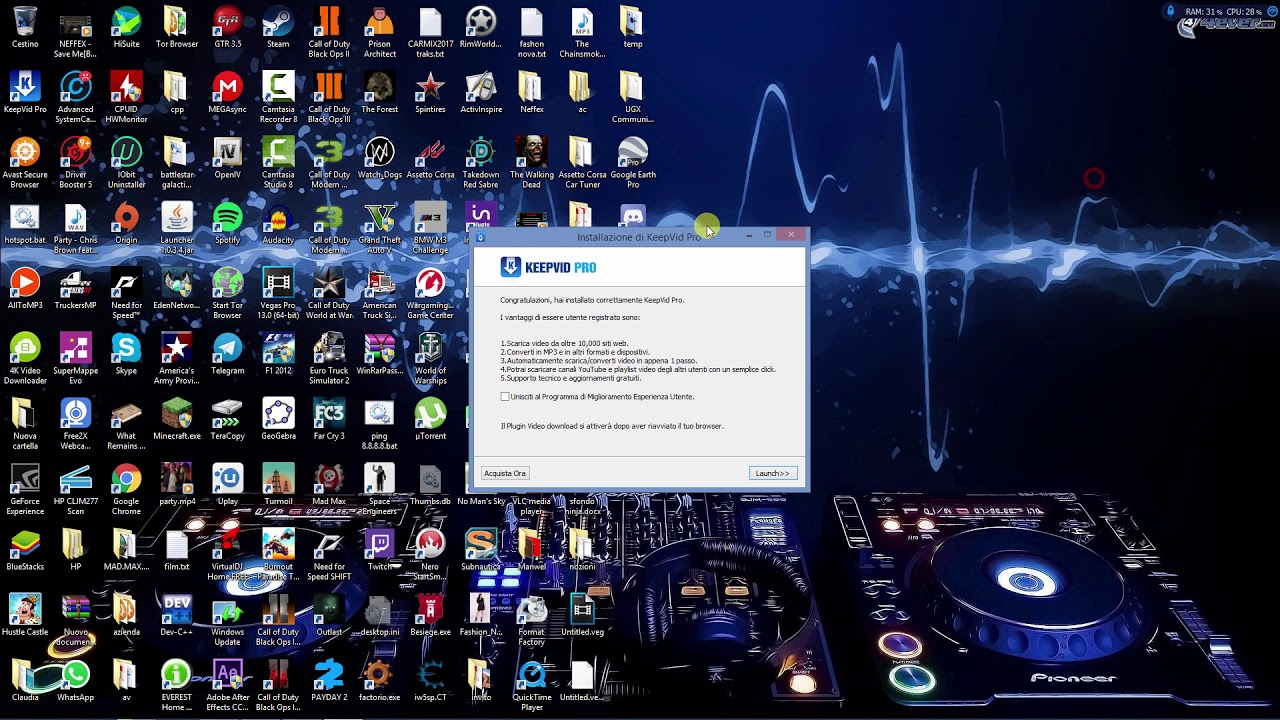Select the Minecraft.exe icon

pos(176,414)
